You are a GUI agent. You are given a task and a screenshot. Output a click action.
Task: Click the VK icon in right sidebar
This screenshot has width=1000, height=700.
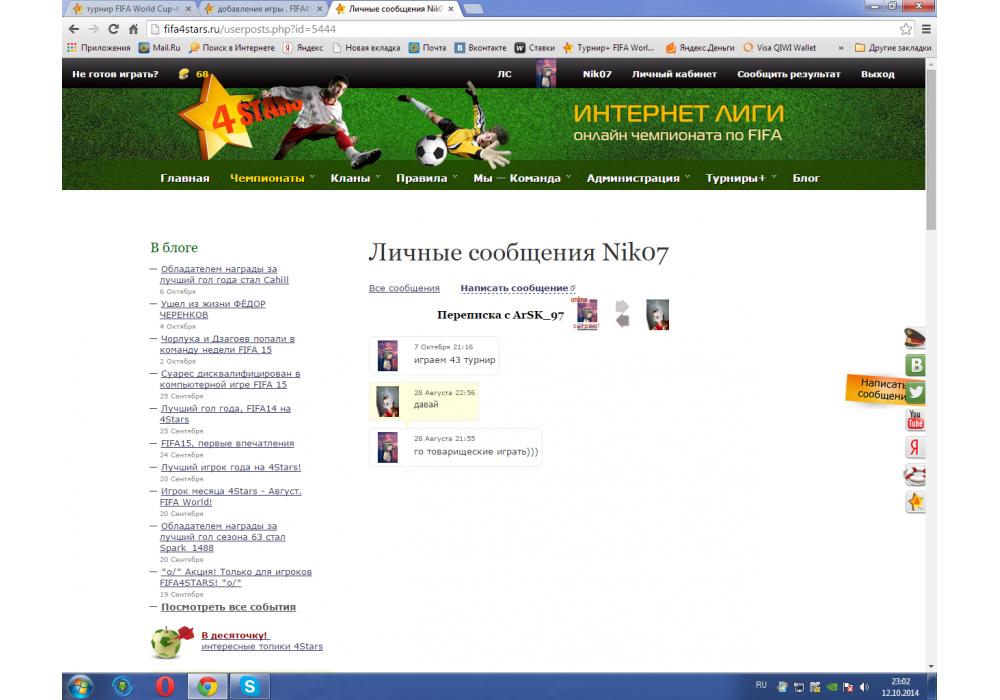915,365
